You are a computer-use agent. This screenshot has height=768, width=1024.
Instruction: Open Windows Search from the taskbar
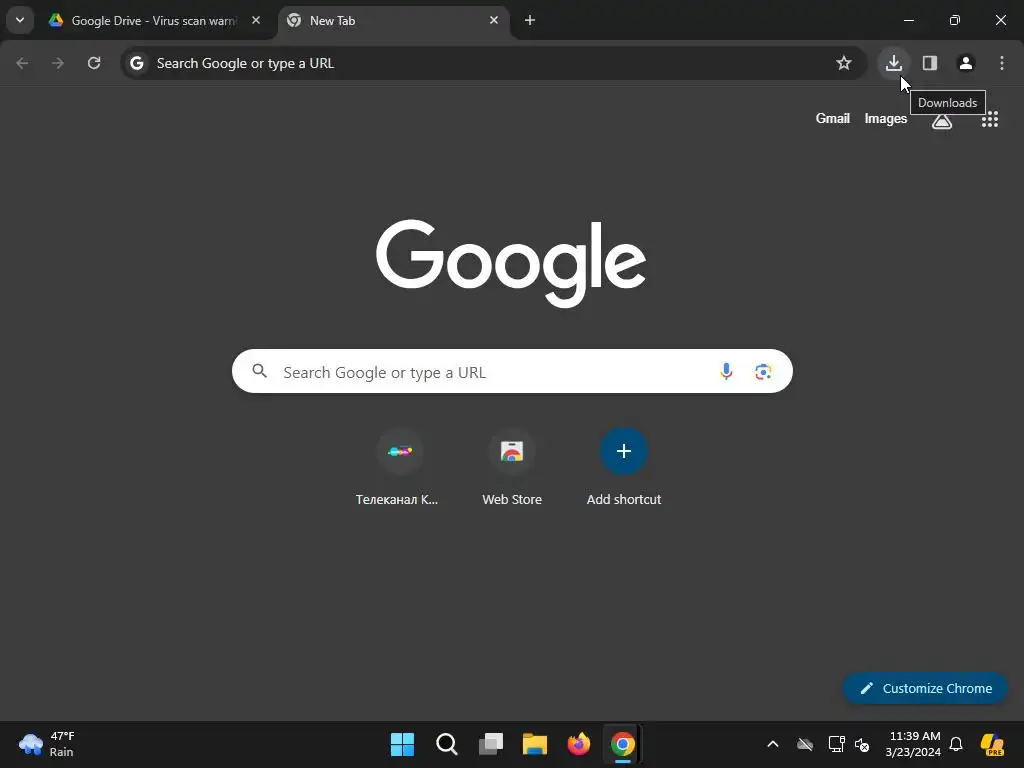(x=447, y=744)
